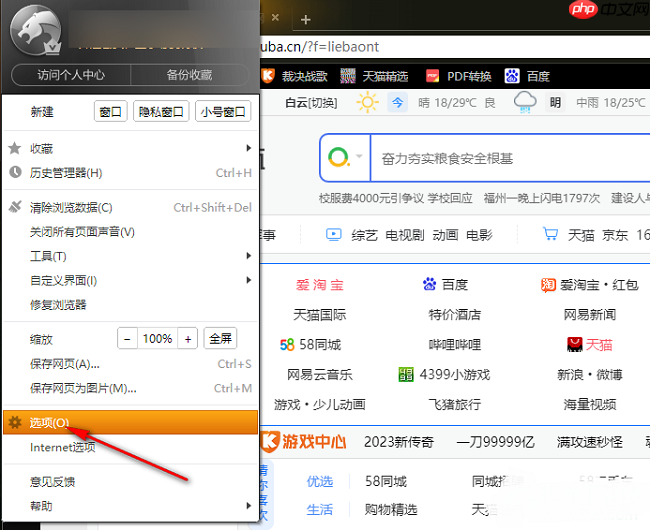
Task: Select 清除浏览数据(C) menu entry
Action: [x=130, y=207]
